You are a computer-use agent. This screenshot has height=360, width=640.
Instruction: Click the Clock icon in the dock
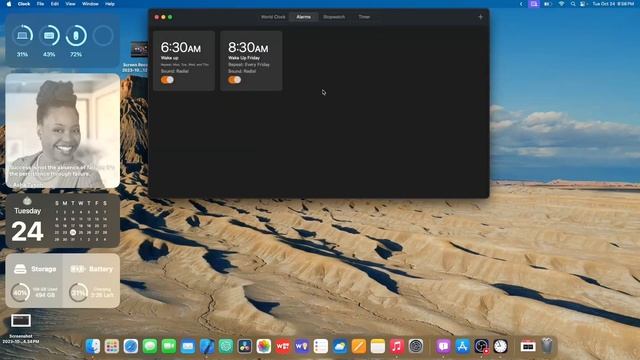[x=500, y=346]
